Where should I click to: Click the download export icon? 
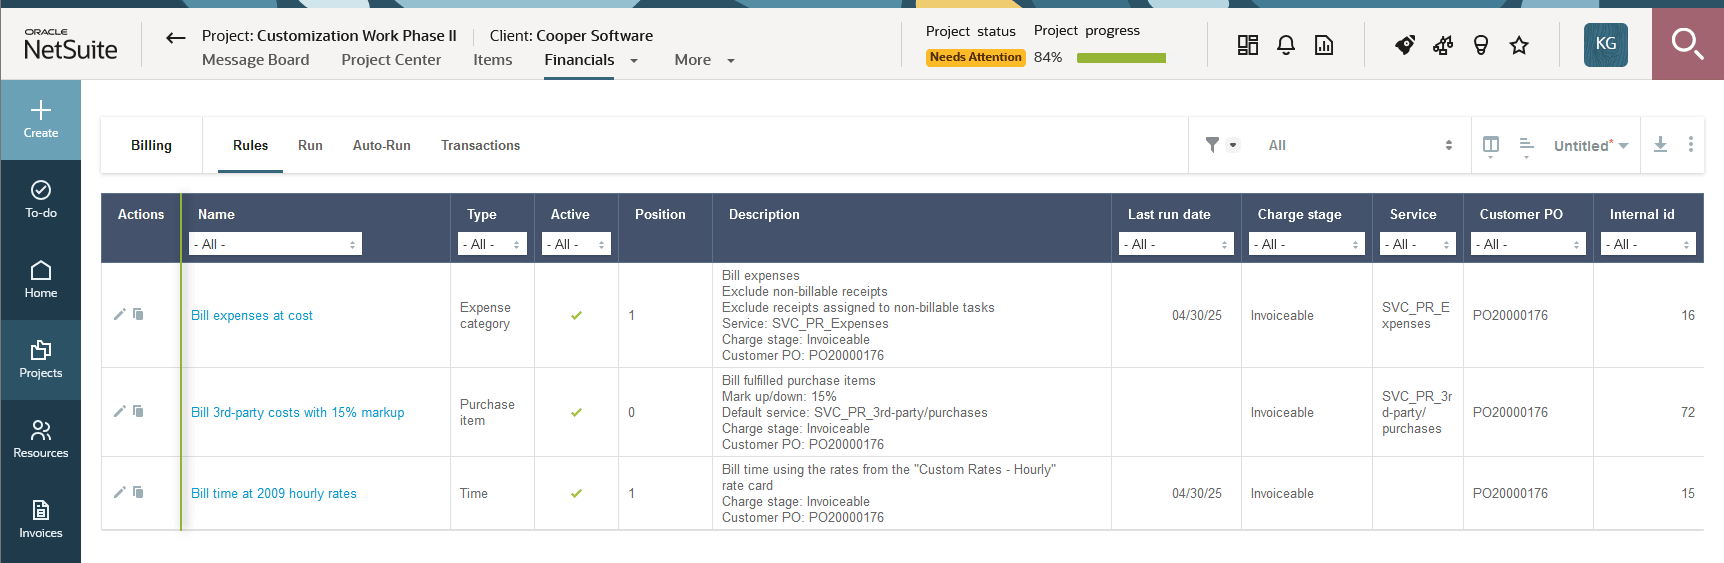[x=1660, y=145]
